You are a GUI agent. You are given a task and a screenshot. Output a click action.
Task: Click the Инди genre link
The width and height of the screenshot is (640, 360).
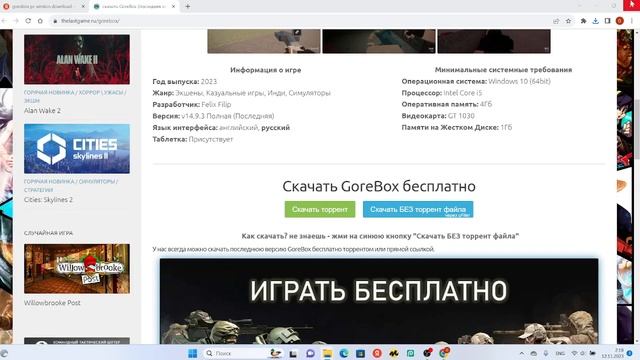click(x=276, y=93)
